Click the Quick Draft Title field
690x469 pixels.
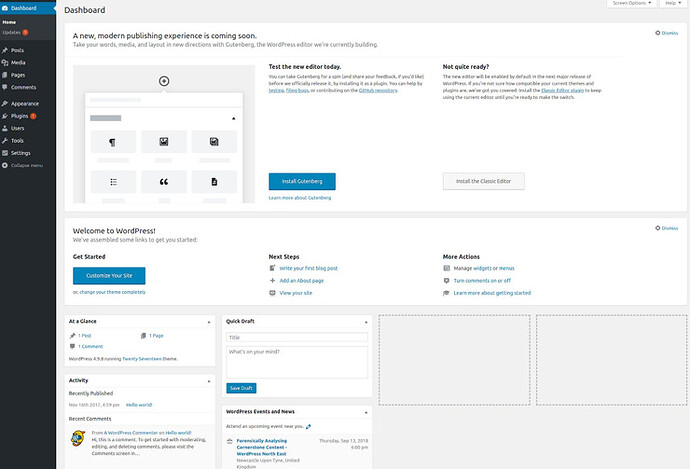297,338
